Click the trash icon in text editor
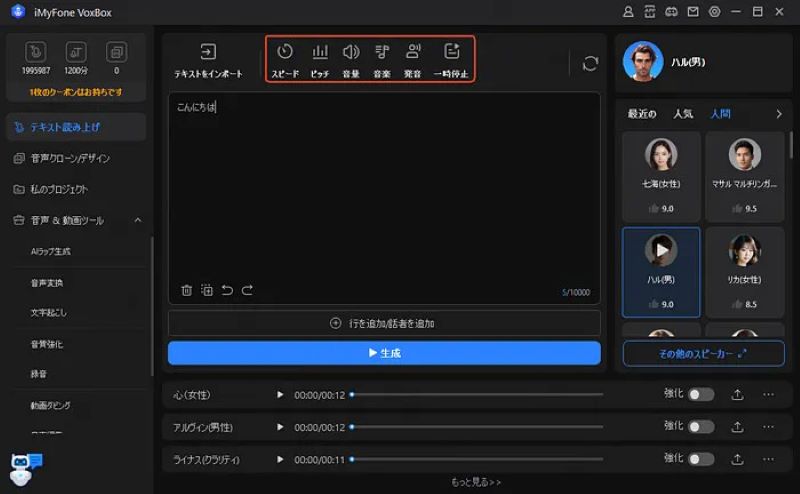Screen dimensions: 800x494 [x=186, y=290]
